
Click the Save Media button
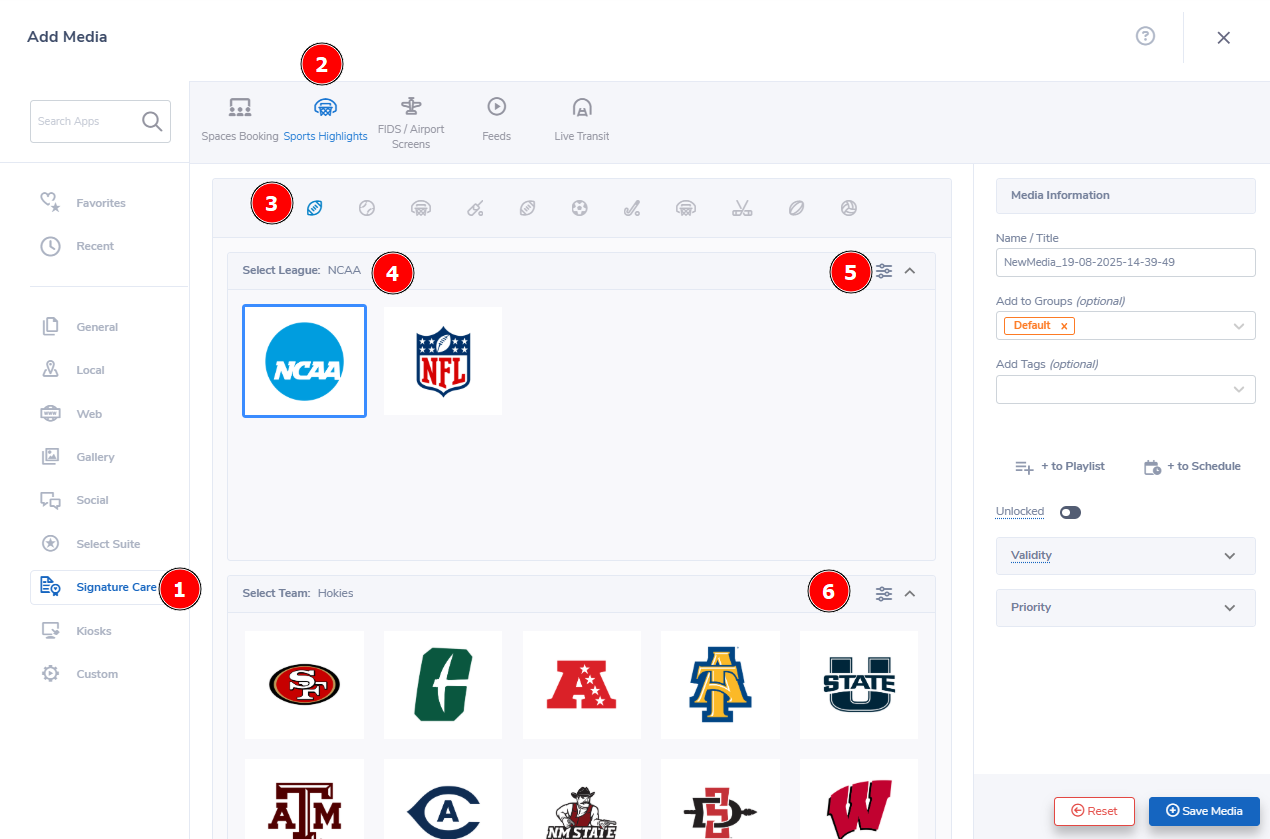[x=1204, y=811]
